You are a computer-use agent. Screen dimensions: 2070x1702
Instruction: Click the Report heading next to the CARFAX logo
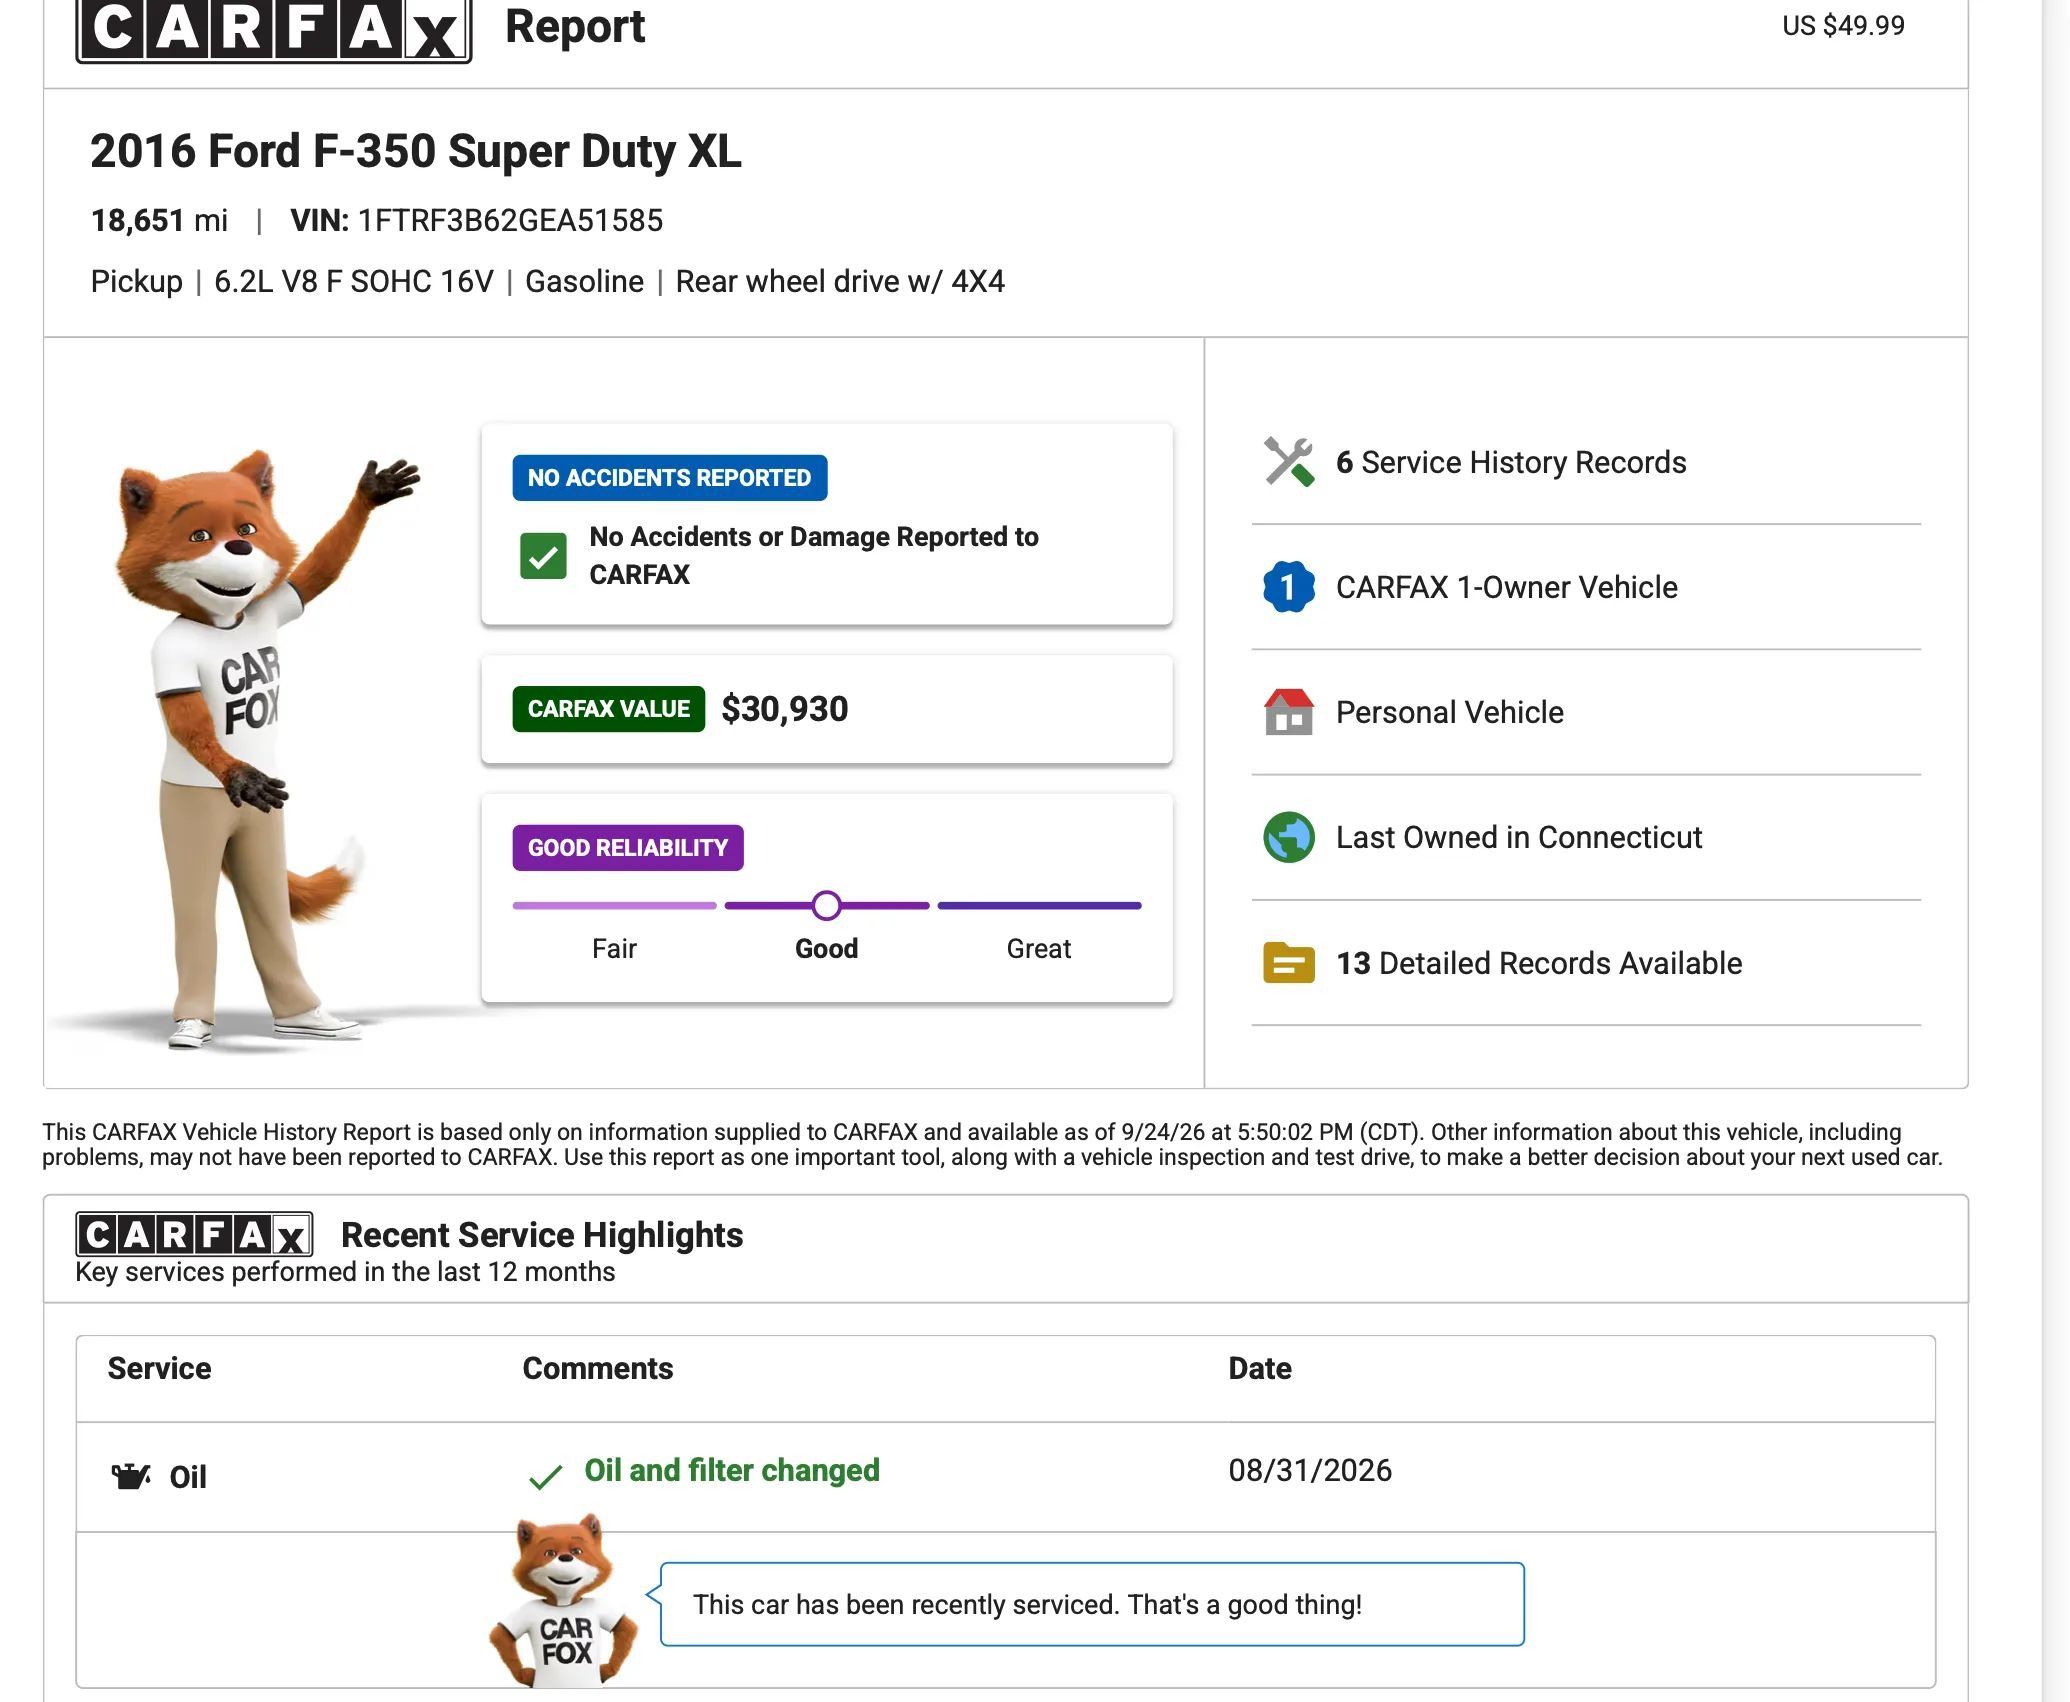tap(575, 26)
